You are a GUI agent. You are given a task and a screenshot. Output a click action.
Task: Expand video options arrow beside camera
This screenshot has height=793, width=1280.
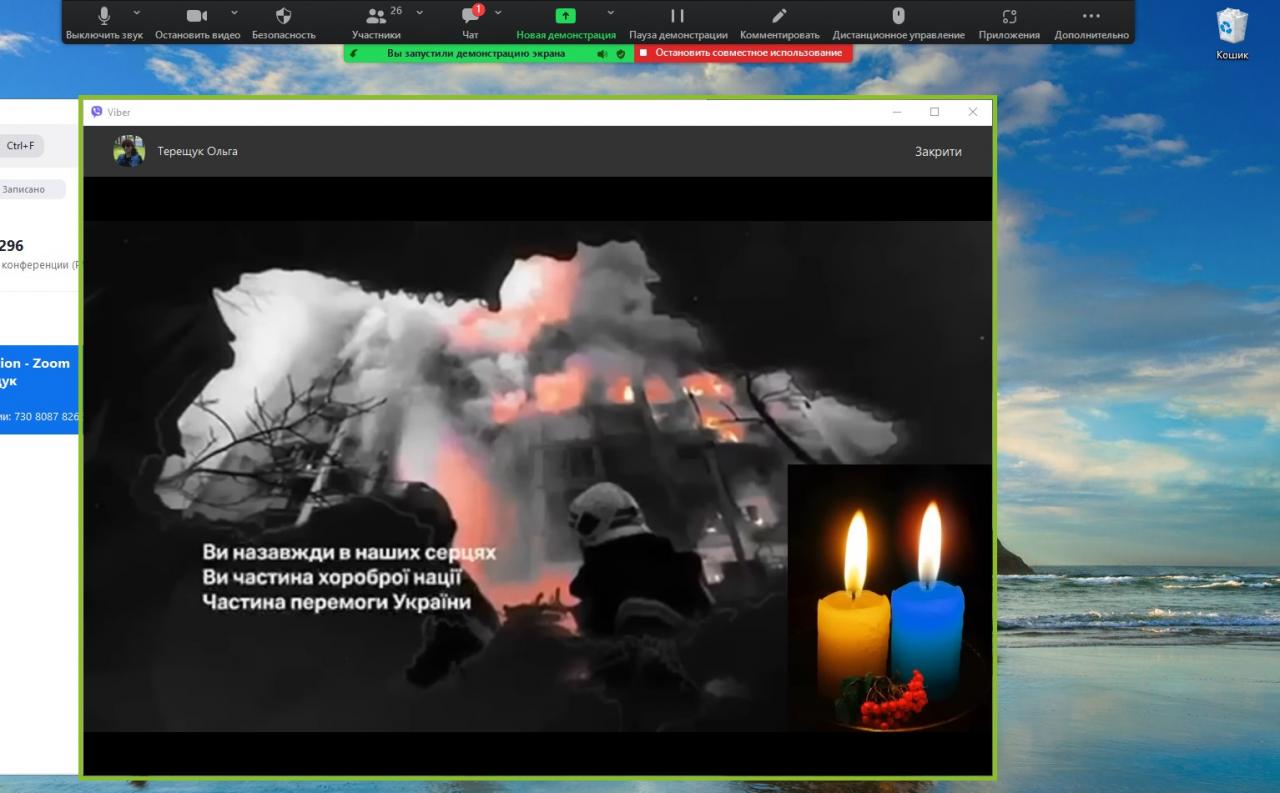point(234,13)
